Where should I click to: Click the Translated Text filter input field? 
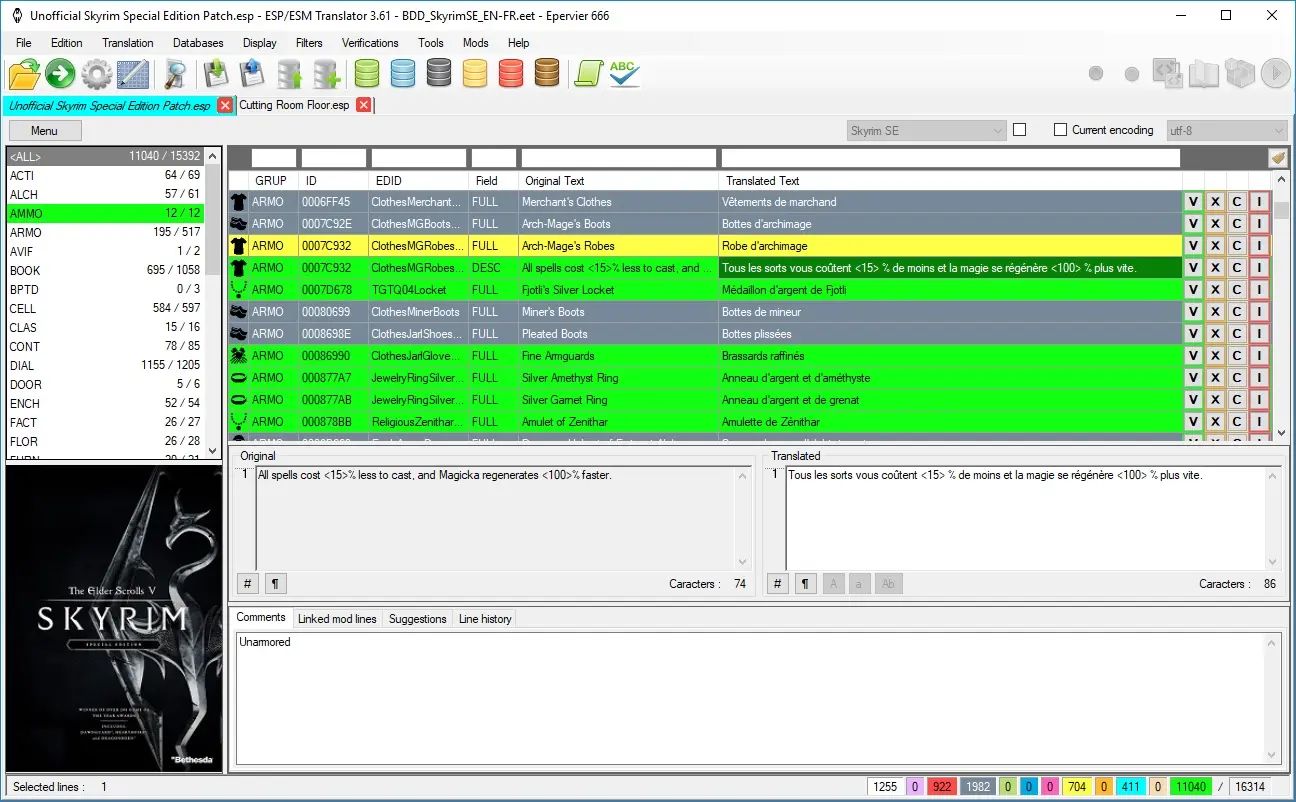(x=950, y=158)
